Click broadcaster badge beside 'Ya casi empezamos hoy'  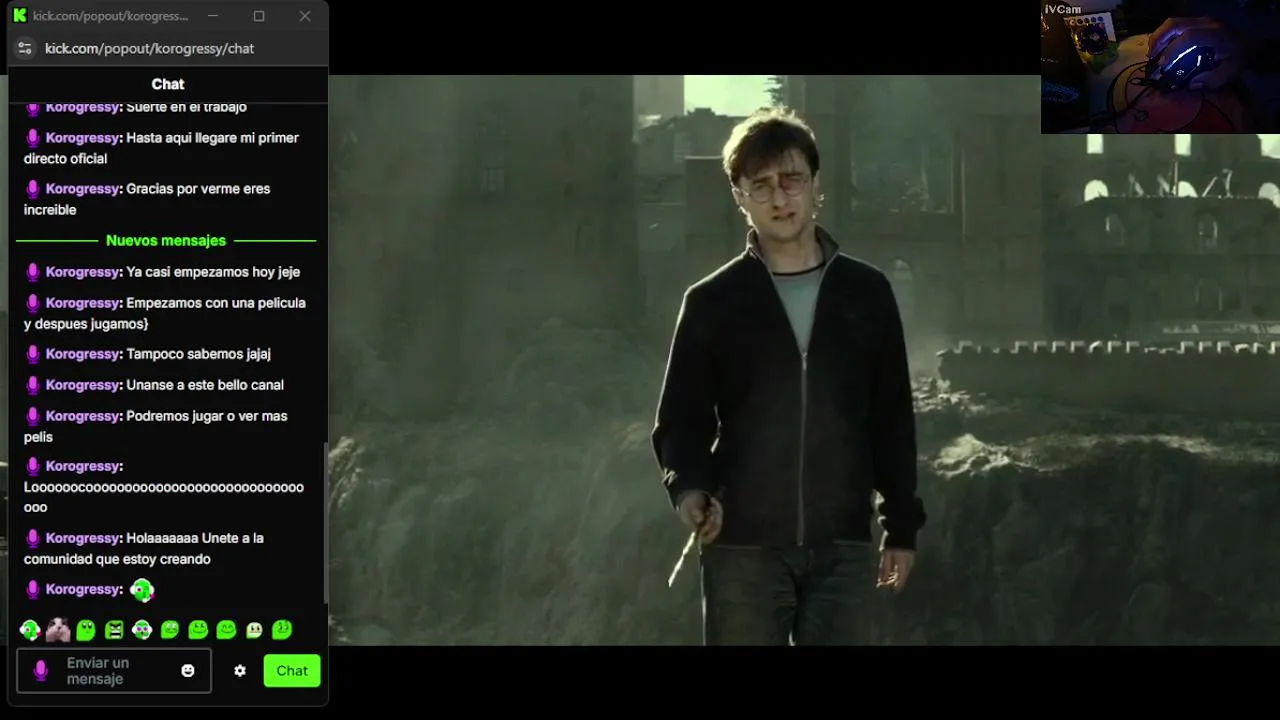tap(33, 272)
